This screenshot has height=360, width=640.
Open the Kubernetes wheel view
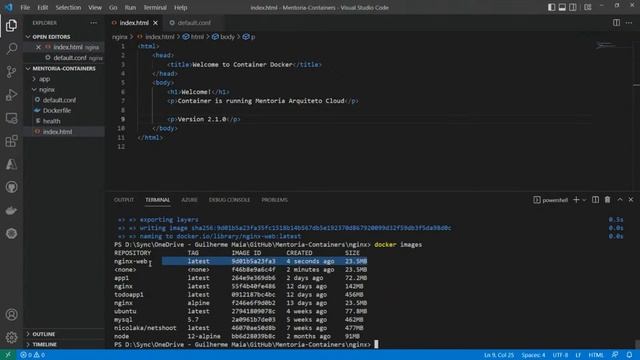pyautogui.click(x=11, y=233)
